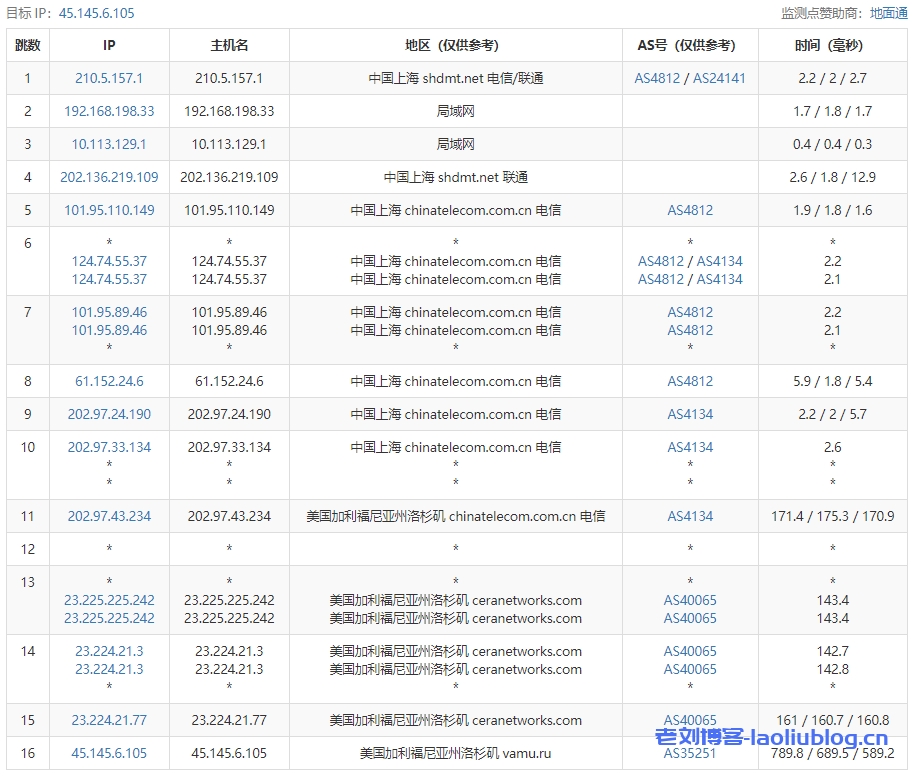Open the 地面通 sponsor link
The image size is (914, 775).
(888, 13)
